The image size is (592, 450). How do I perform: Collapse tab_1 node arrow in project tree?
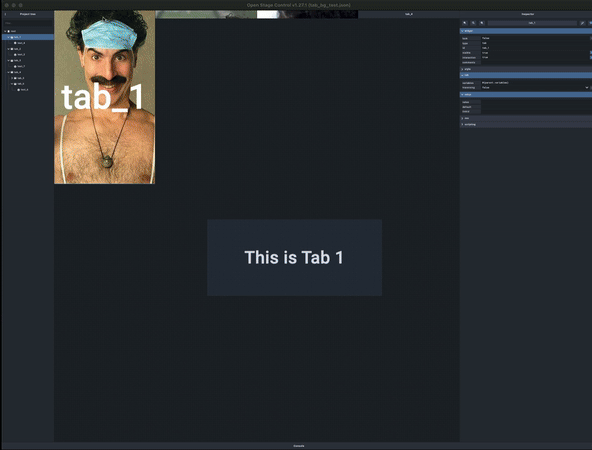pyautogui.click(x=8, y=37)
